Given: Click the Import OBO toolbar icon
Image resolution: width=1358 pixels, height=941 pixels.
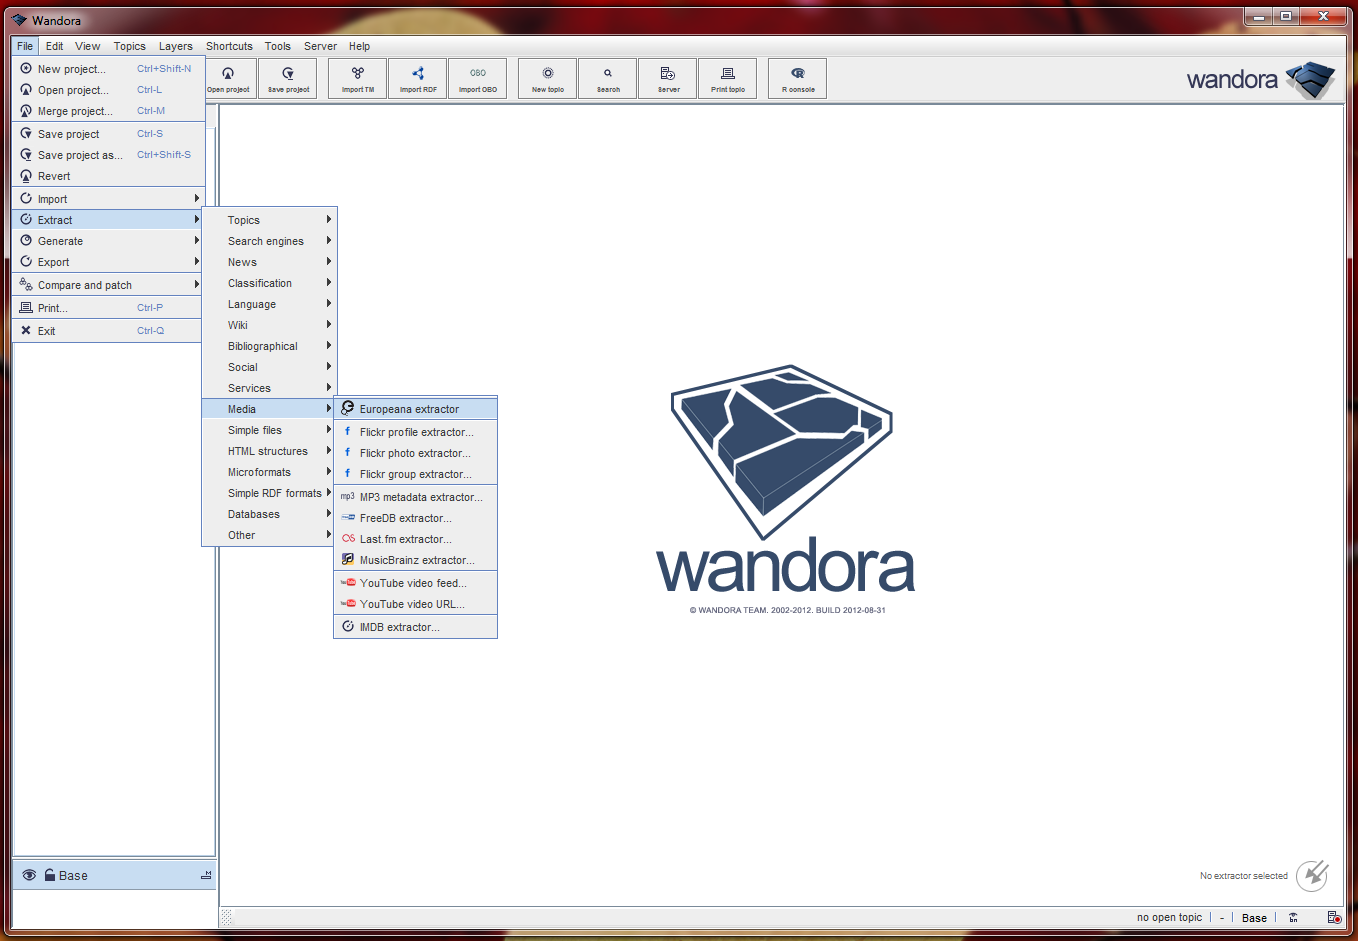Looking at the screenshot, I should point(478,78).
